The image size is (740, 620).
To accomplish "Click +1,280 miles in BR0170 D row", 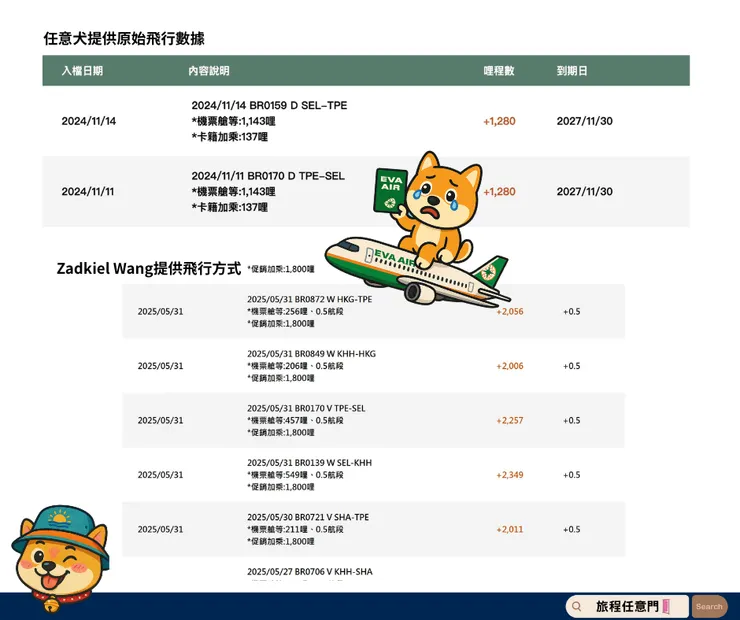I will [x=499, y=192].
